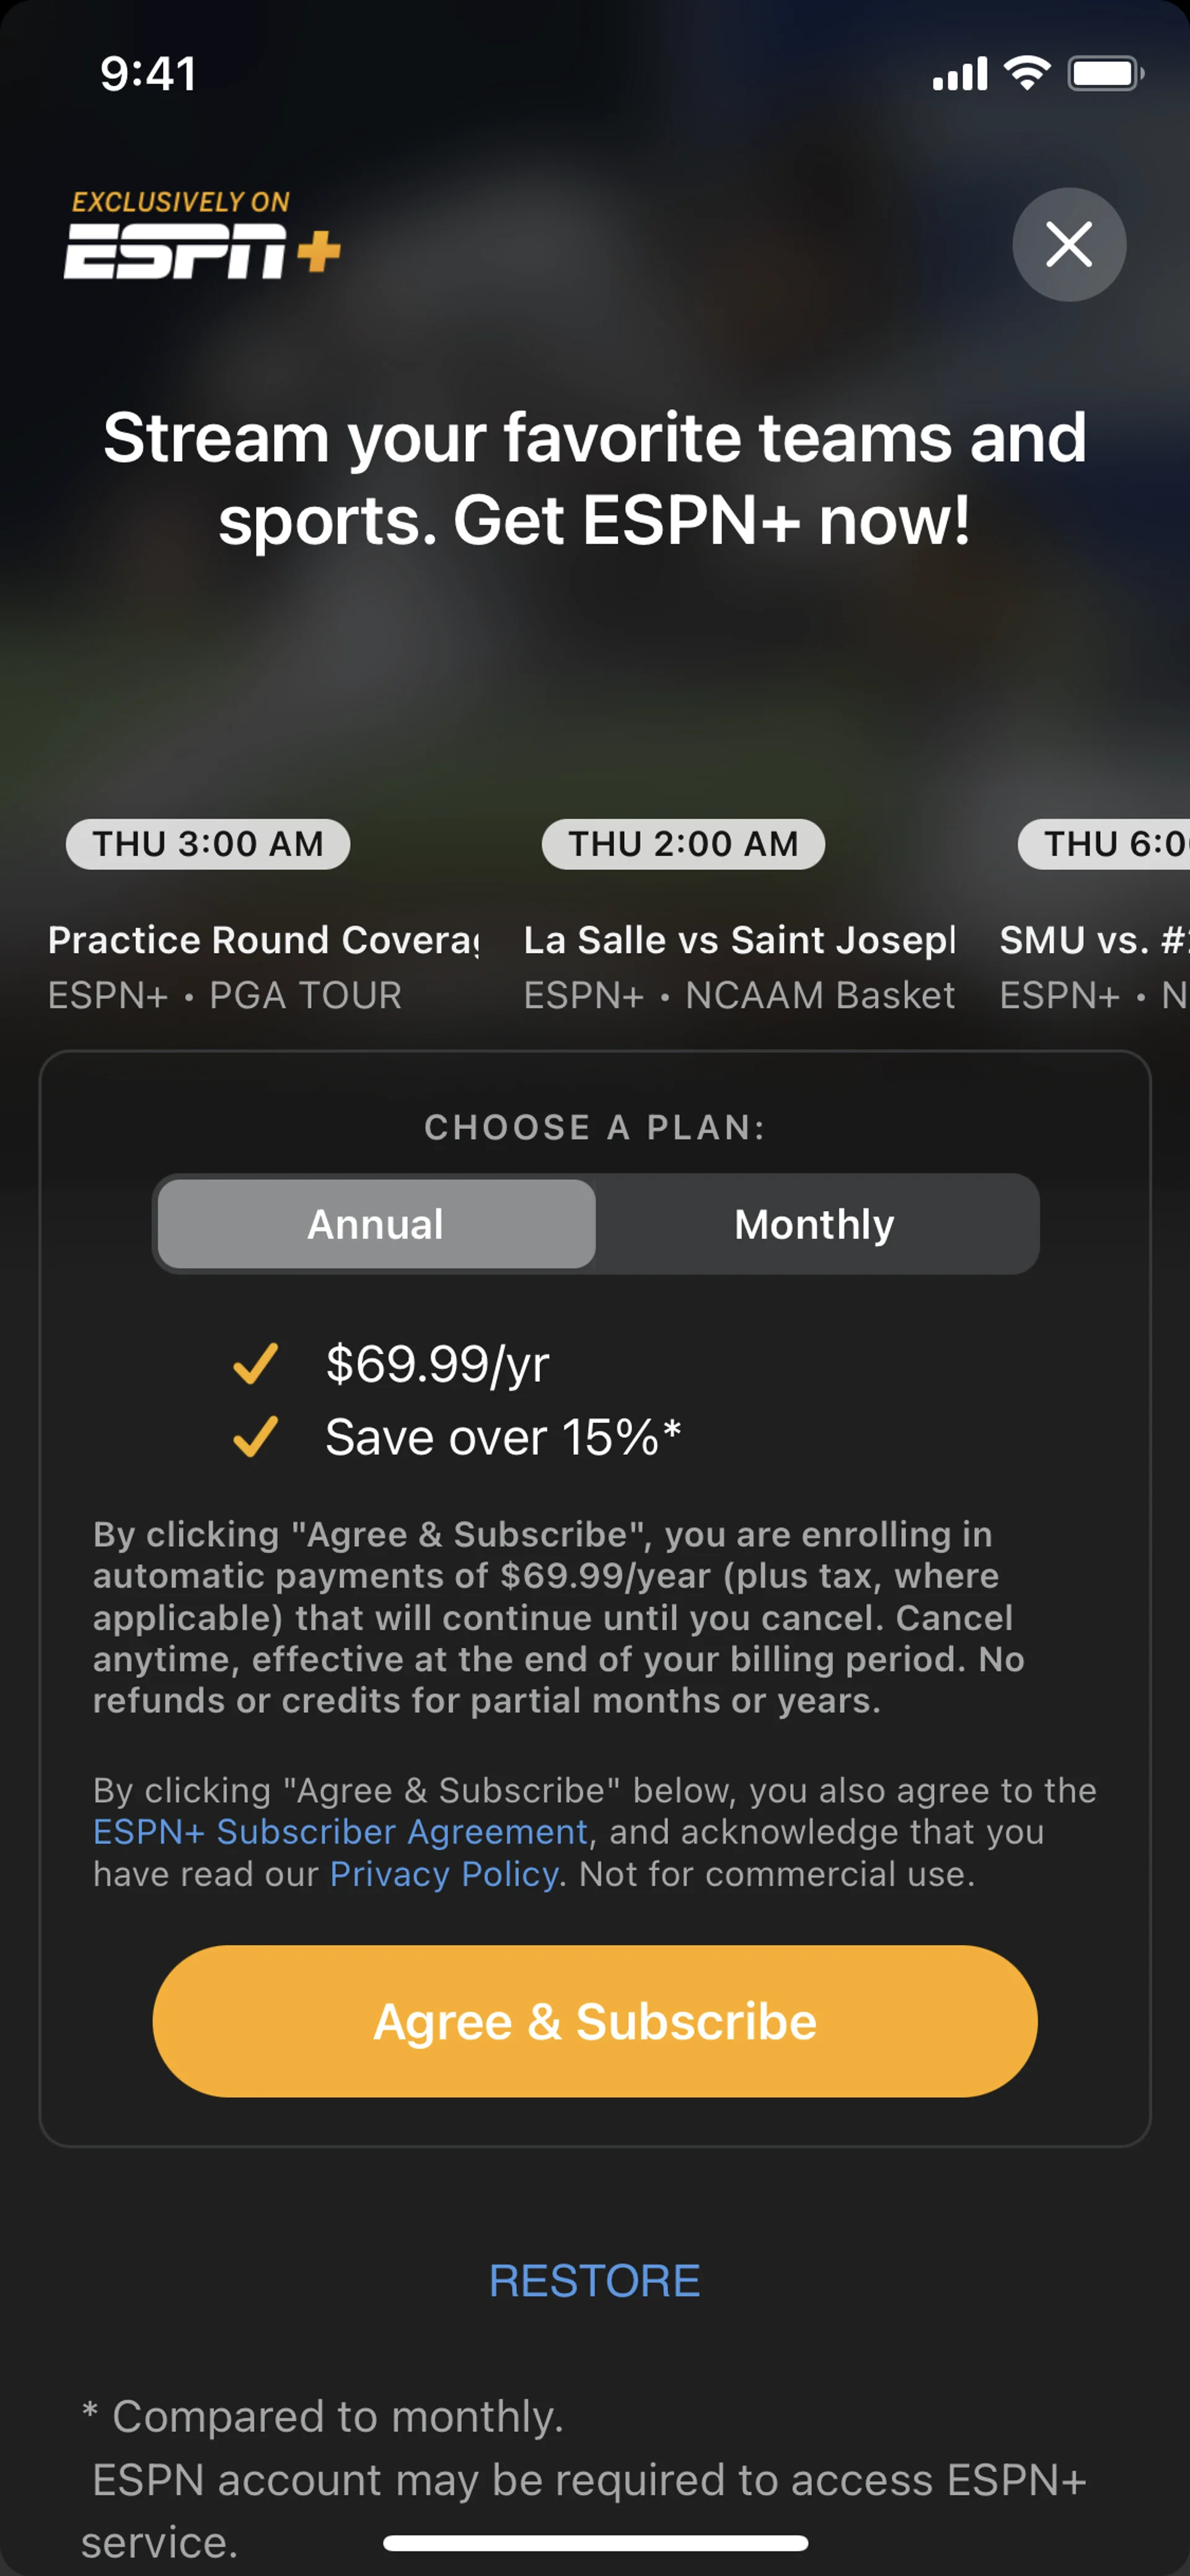Select the Annual plan option

376,1224
